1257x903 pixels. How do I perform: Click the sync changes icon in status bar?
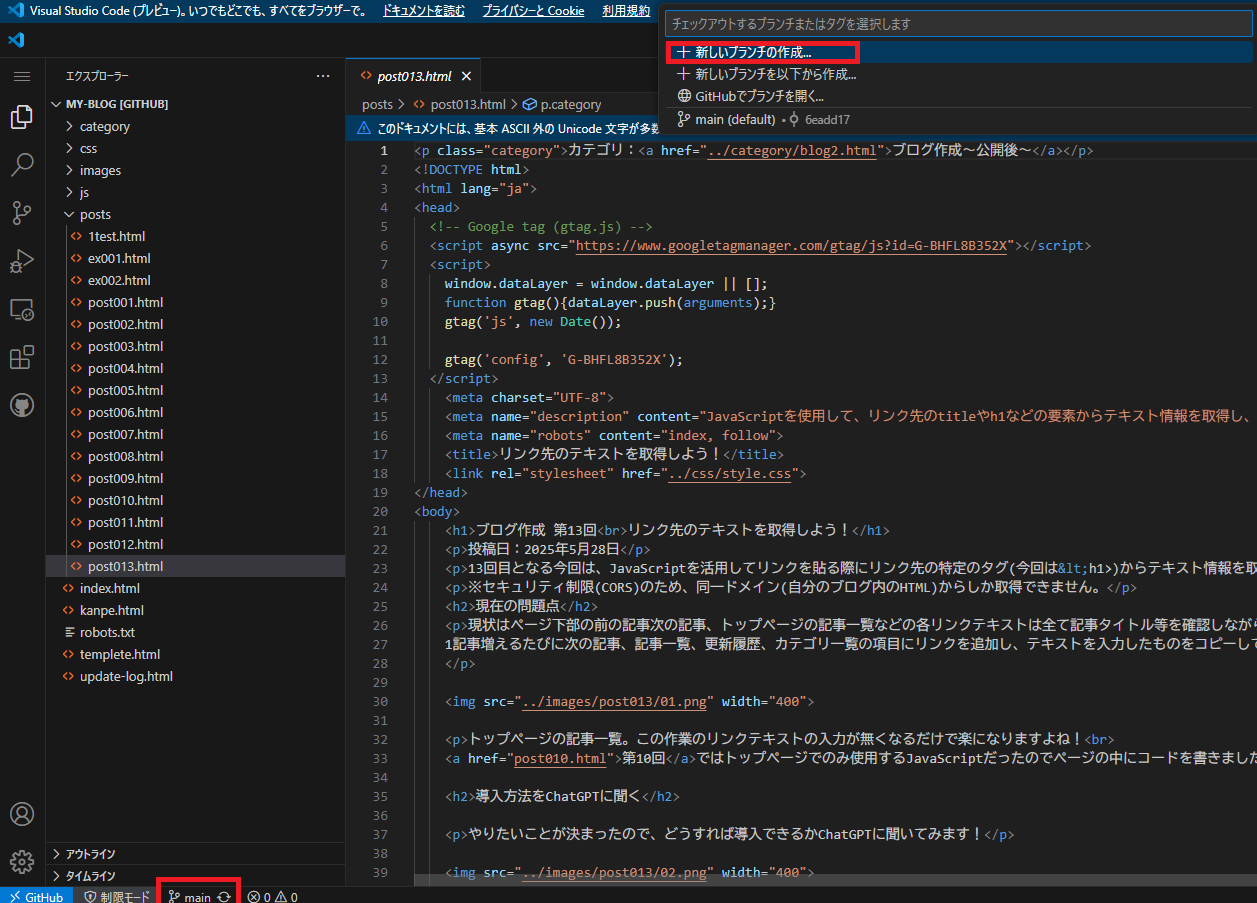(224, 897)
